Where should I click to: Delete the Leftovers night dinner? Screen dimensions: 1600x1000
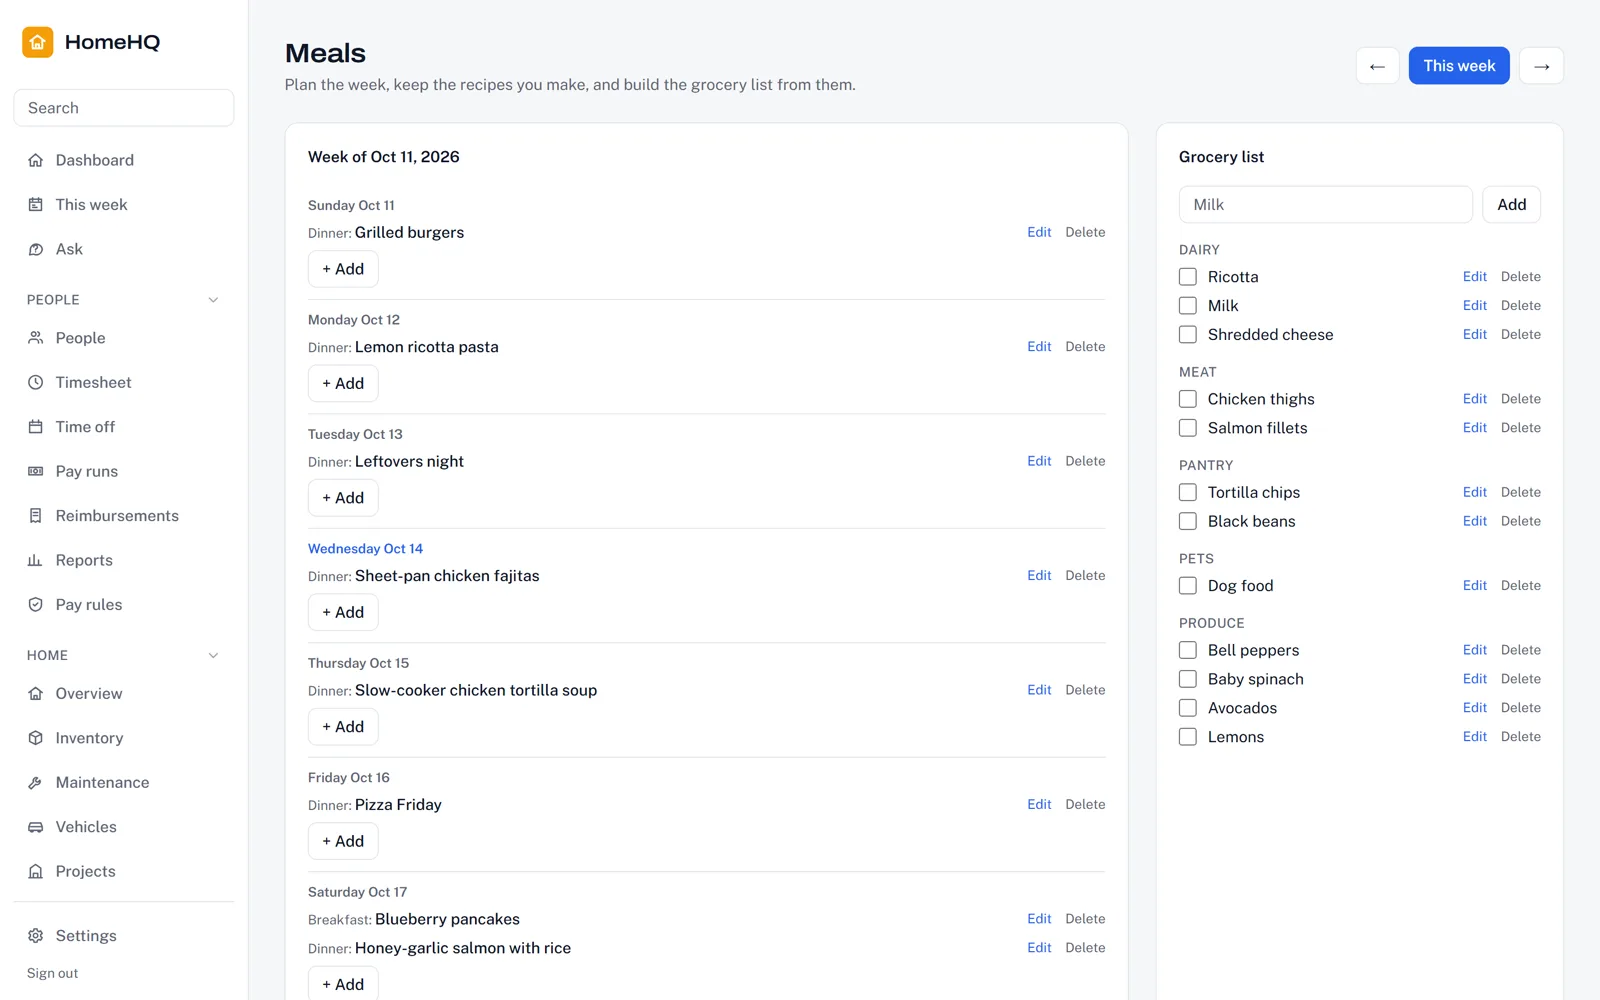pyautogui.click(x=1085, y=461)
